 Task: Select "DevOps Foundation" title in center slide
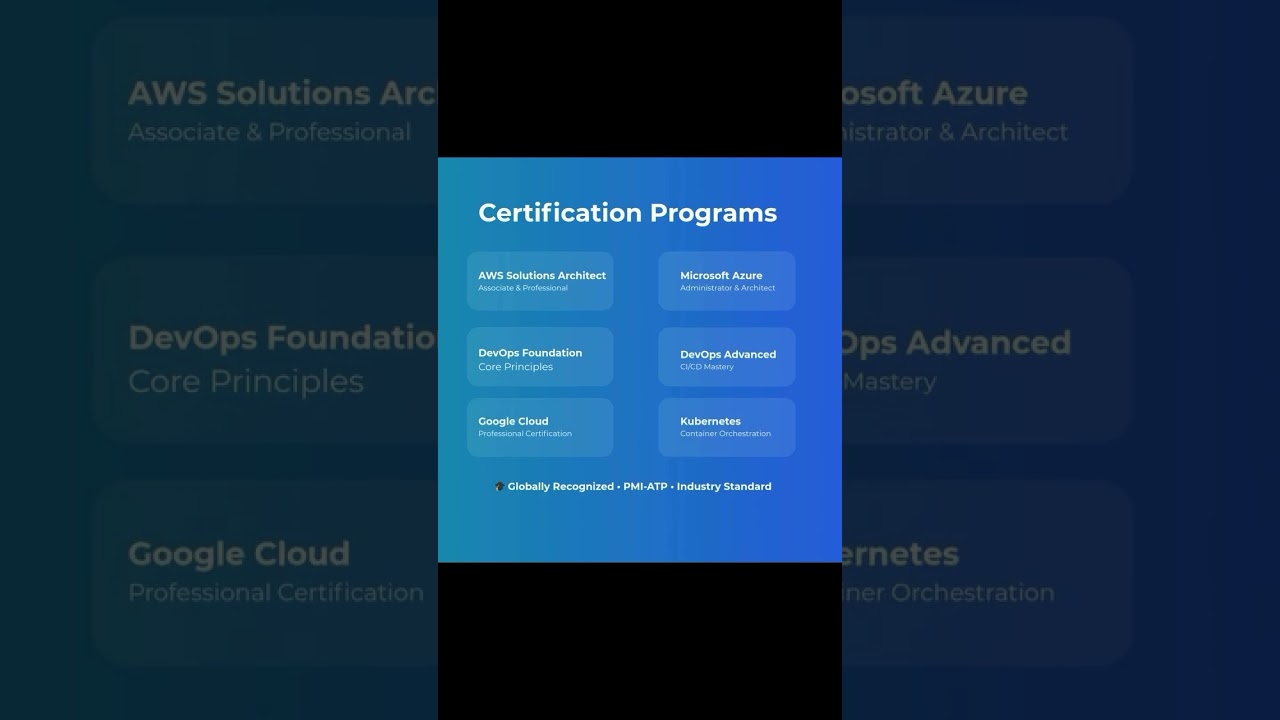530,353
